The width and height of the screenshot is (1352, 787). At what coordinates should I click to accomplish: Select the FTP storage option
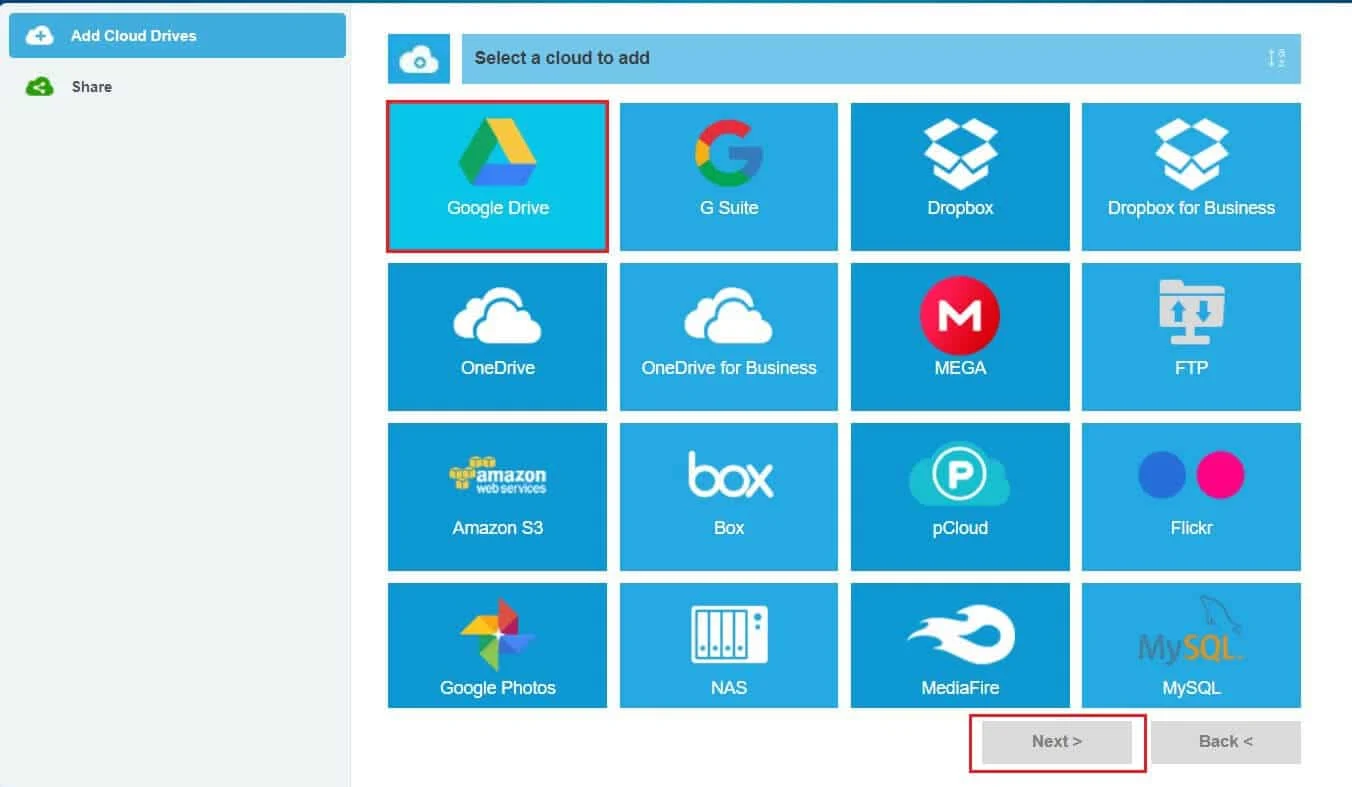pyautogui.click(x=1190, y=336)
